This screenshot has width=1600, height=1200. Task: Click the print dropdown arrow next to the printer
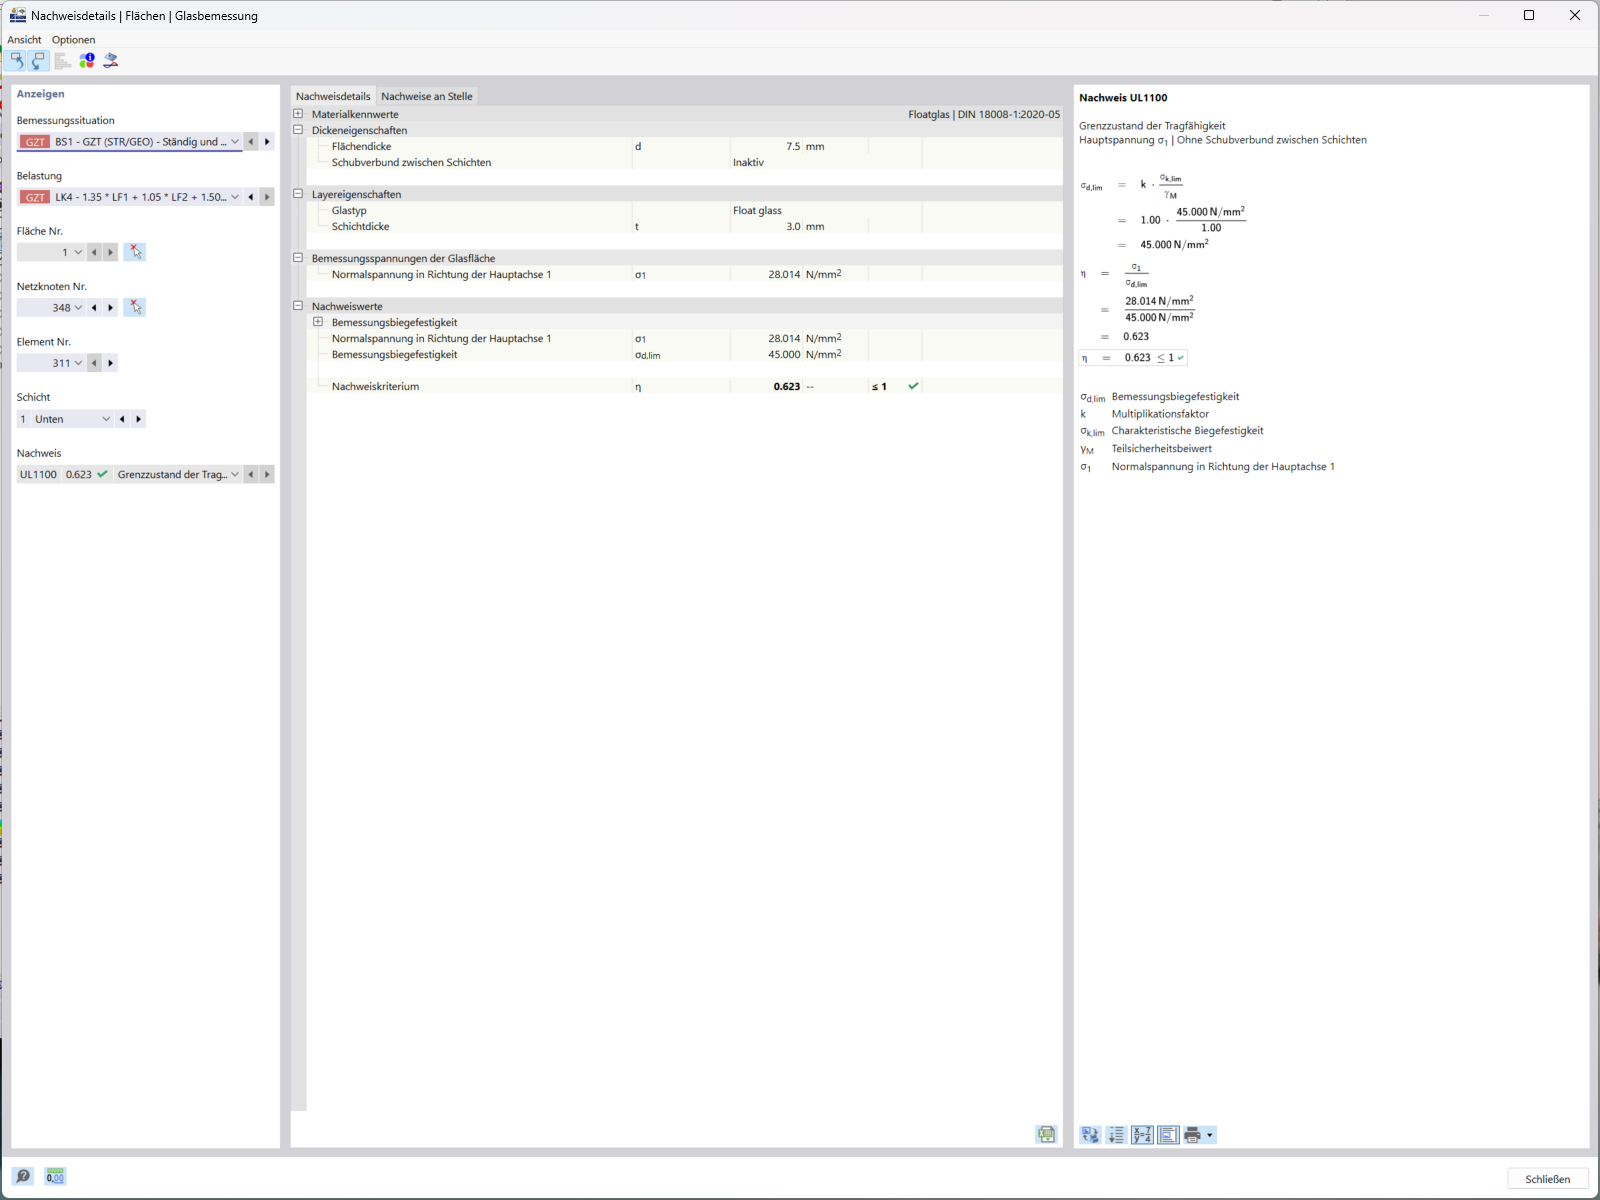click(1209, 1135)
